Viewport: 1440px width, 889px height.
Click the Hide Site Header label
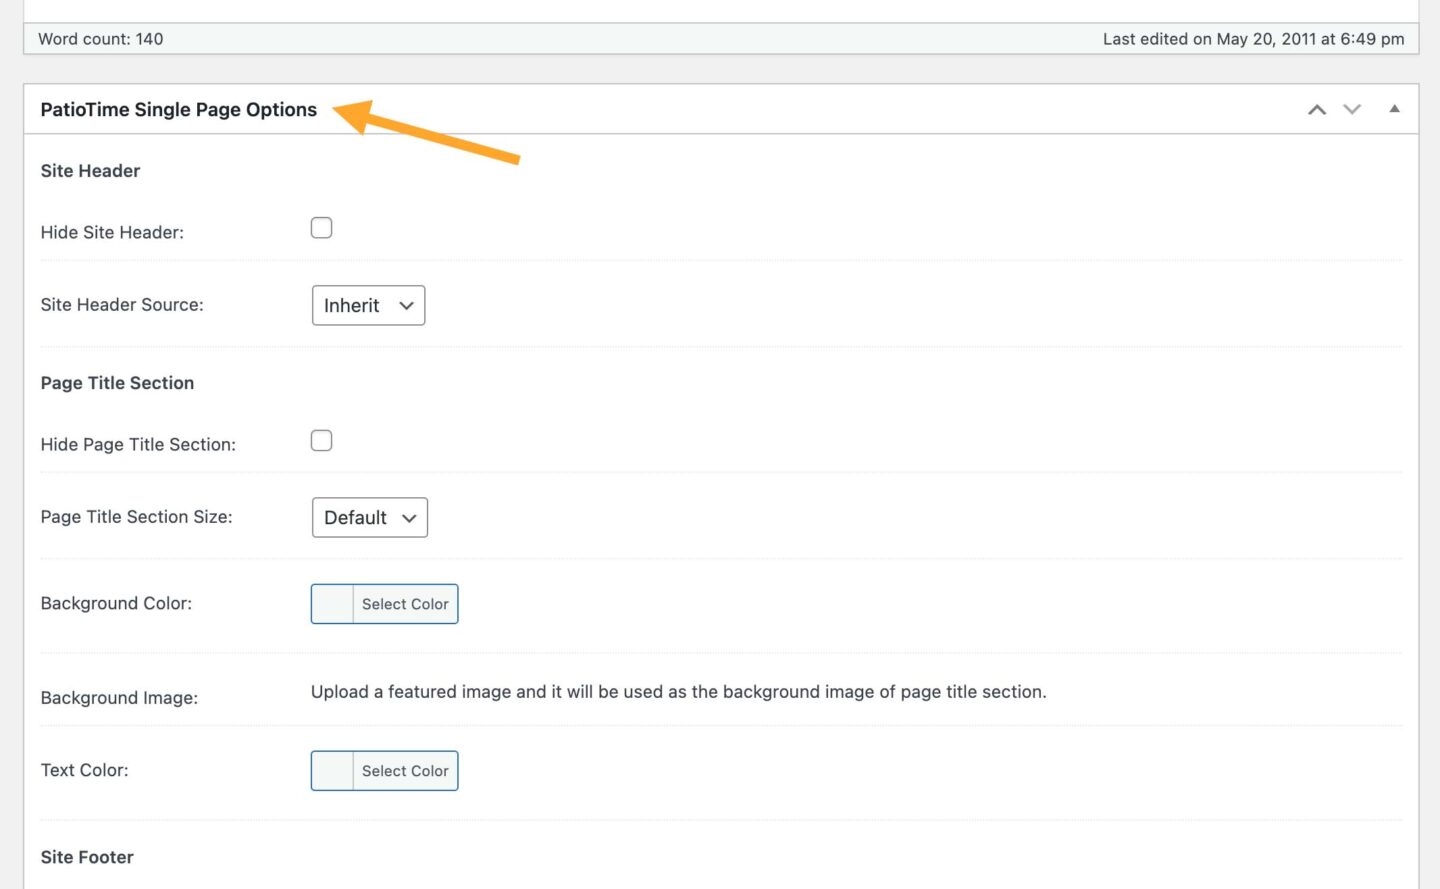[x=112, y=231]
